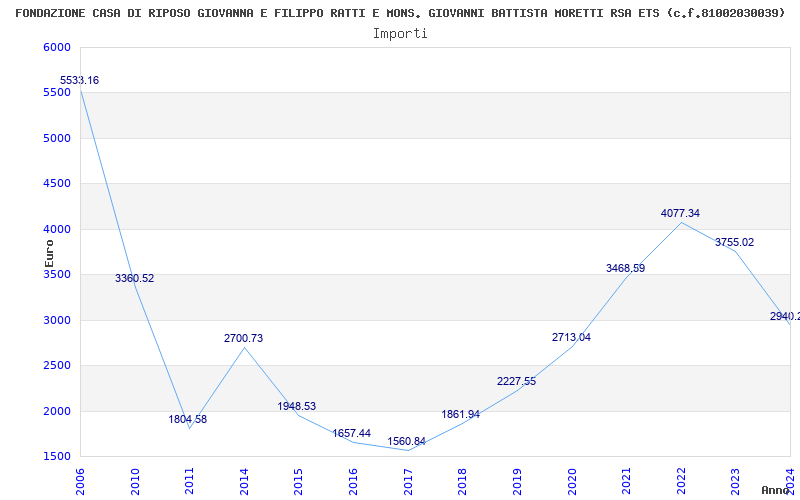Click the 5533.16 data label

[80, 81]
